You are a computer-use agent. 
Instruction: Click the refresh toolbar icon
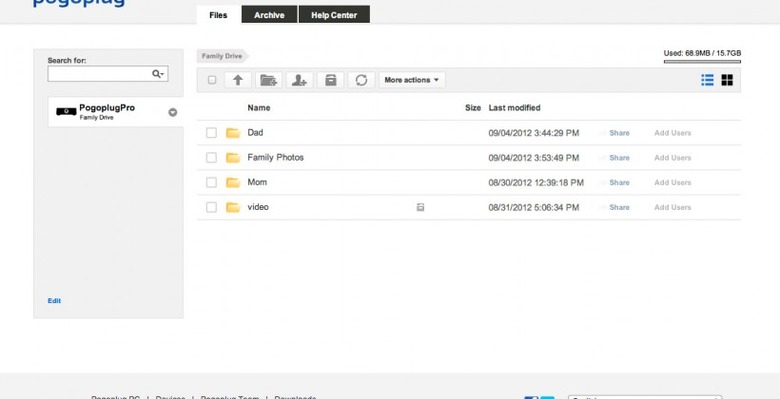pos(362,80)
